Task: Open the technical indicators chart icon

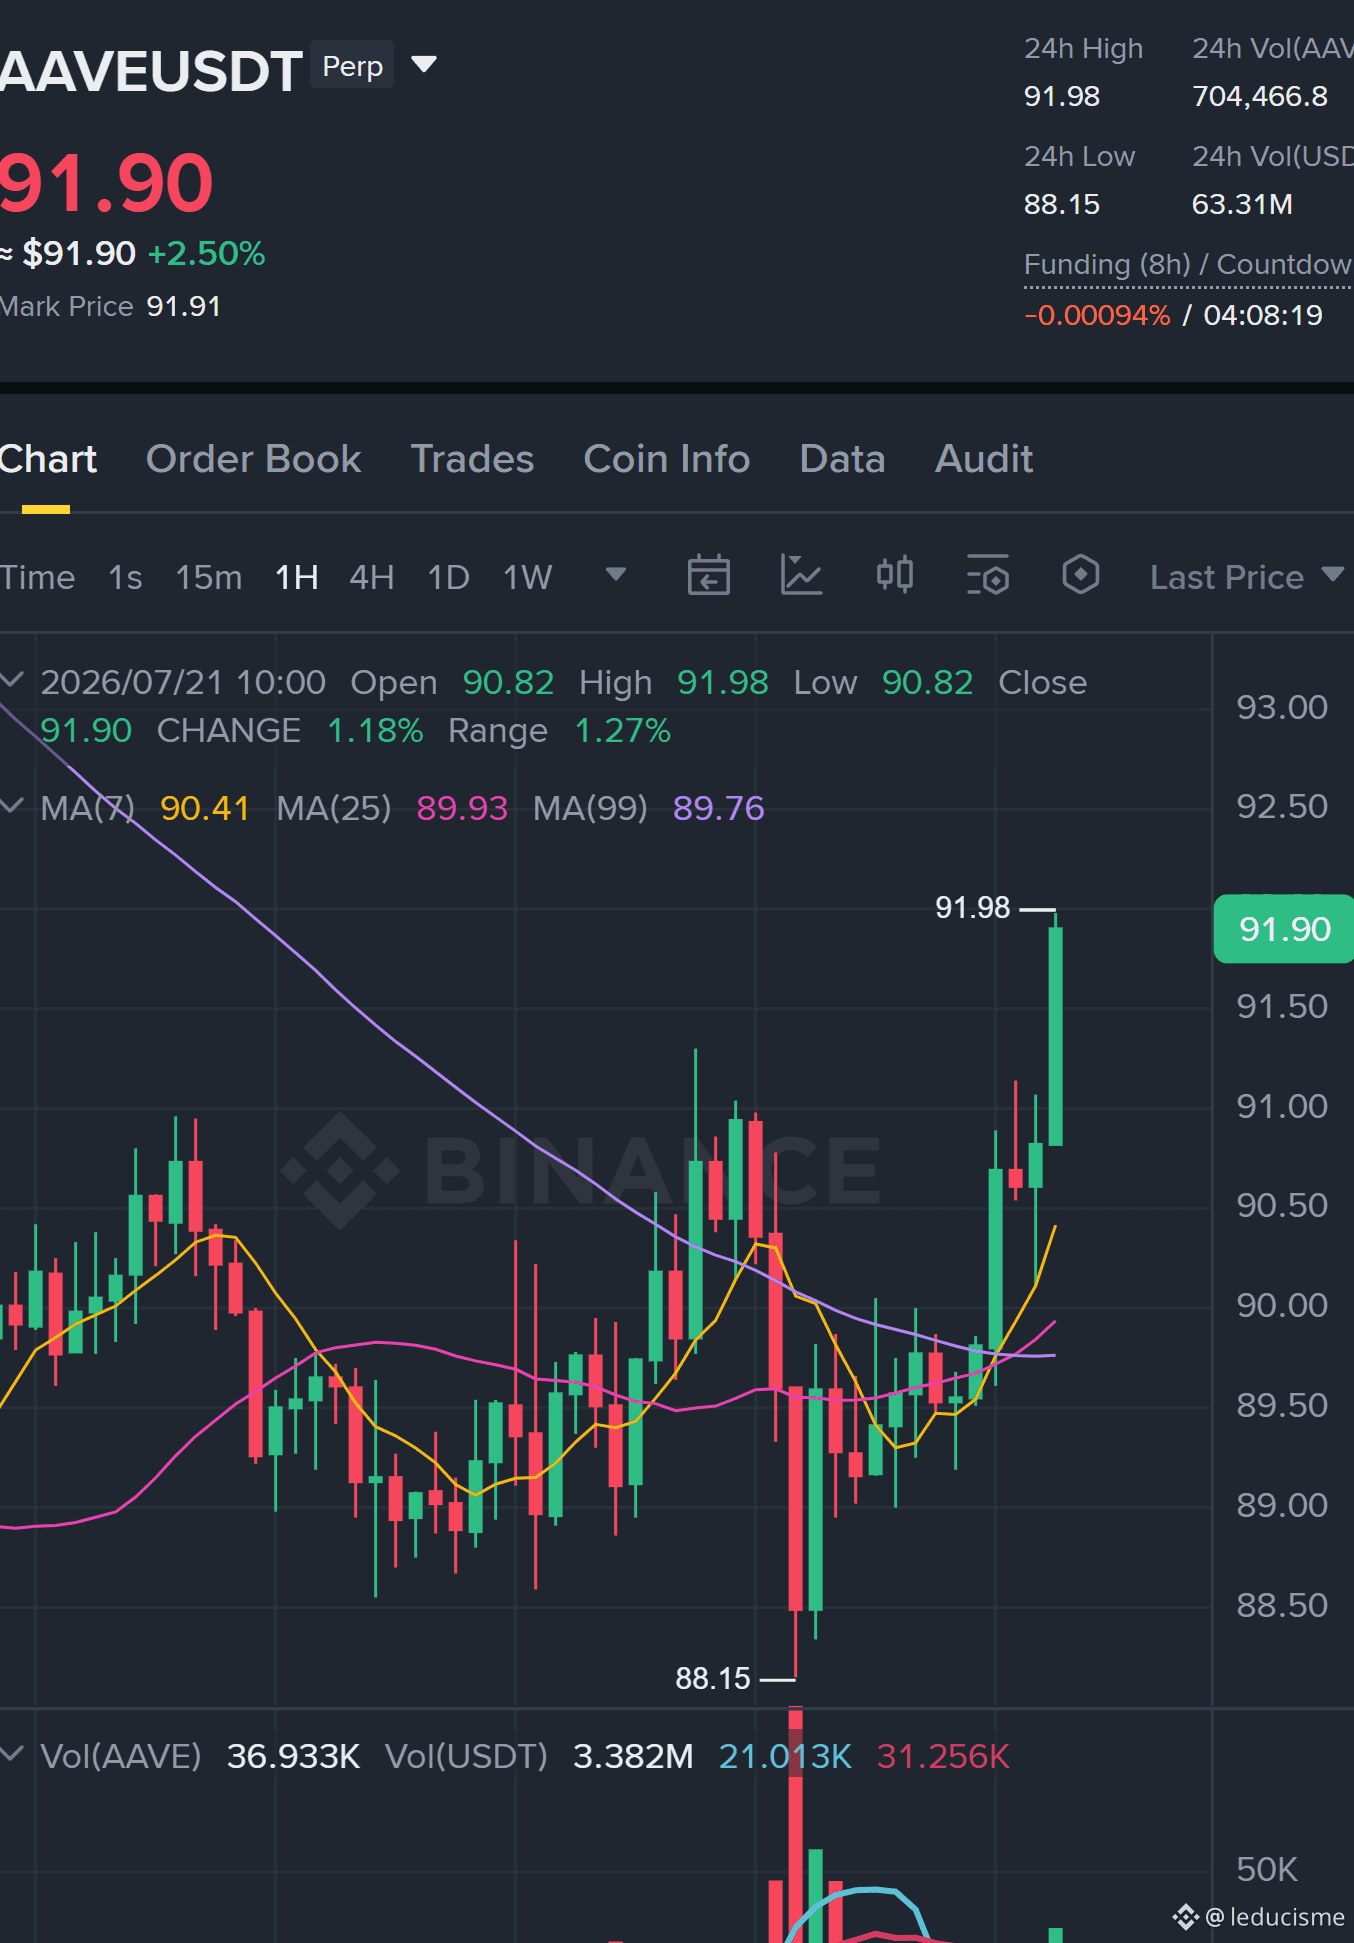Action: pos(801,575)
